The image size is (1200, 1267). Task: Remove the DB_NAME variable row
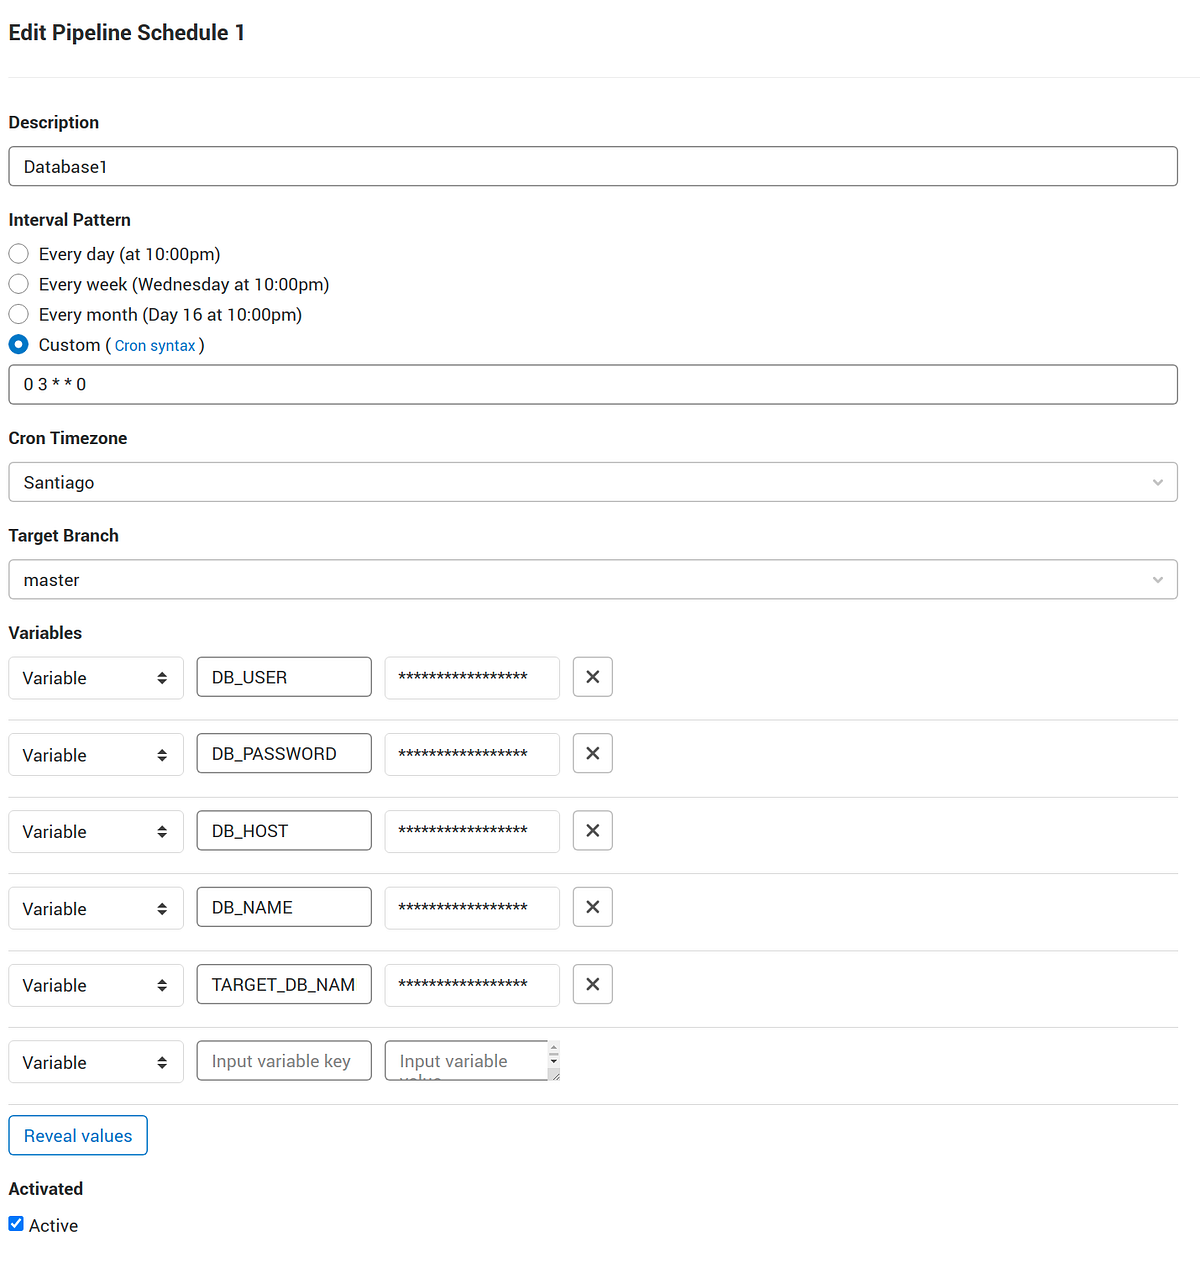[592, 907]
